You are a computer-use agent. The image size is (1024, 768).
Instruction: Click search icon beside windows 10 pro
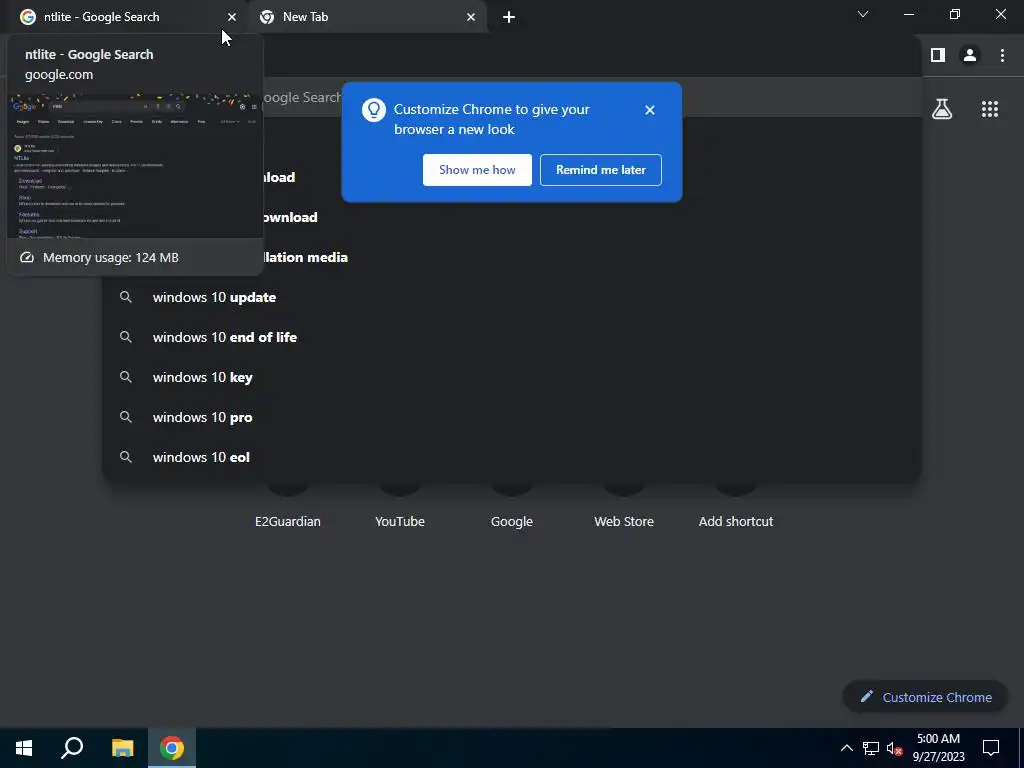click(126, 417)
